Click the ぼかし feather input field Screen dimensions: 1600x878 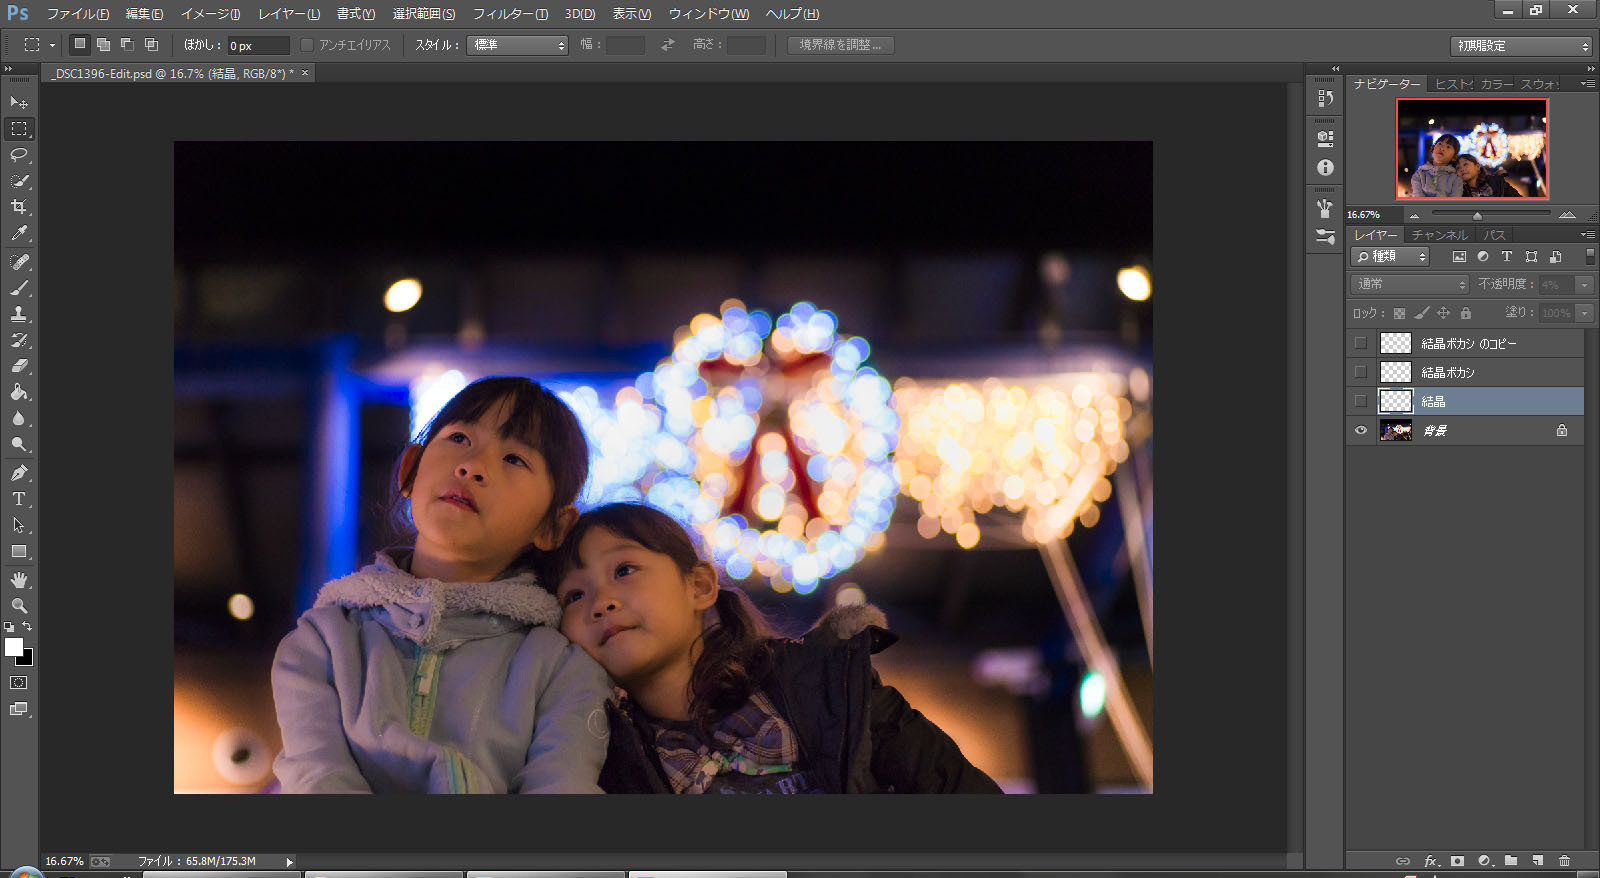pos(257,46)
